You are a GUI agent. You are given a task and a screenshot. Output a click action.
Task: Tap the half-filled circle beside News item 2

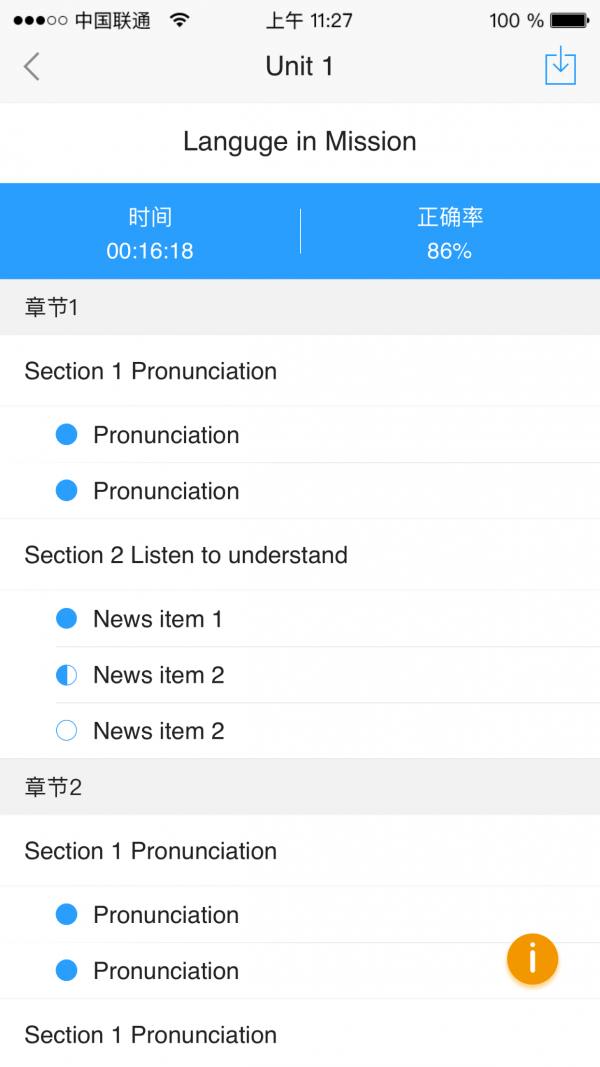pyautogui.click(x=66, y=674)
